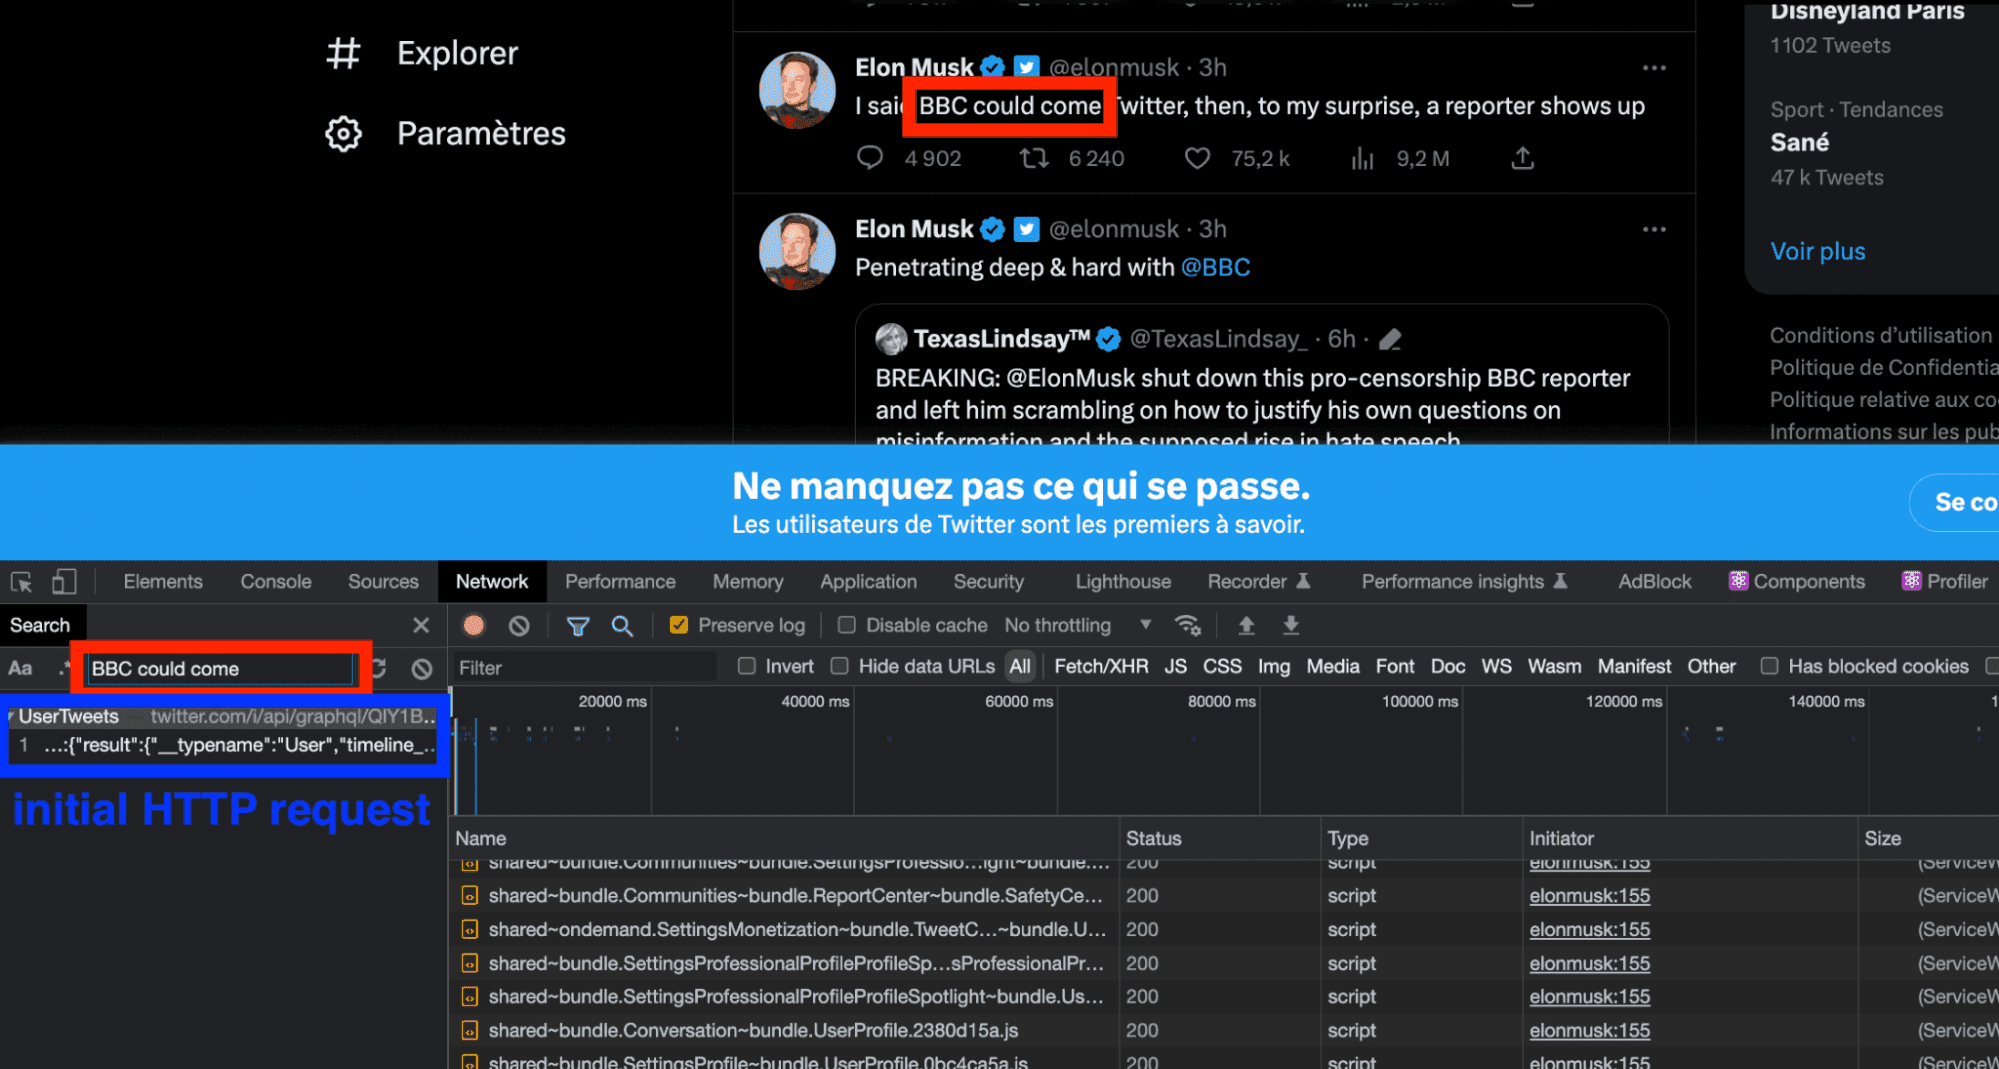Open the filter funnel icon in Network panel
The height and width of the screenshot is (1069, 1999).
coord(578,625)
